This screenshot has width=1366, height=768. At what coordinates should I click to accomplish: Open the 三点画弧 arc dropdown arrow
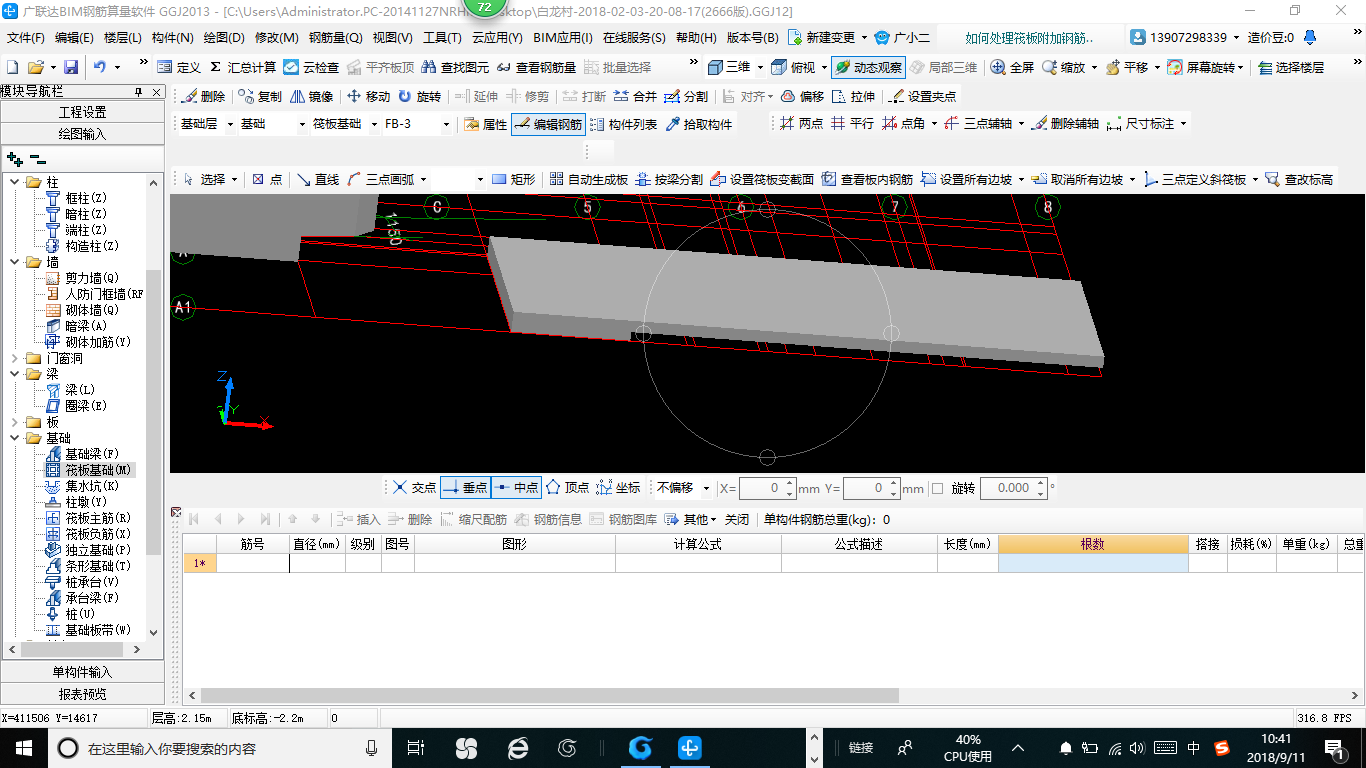coord(423,179)
